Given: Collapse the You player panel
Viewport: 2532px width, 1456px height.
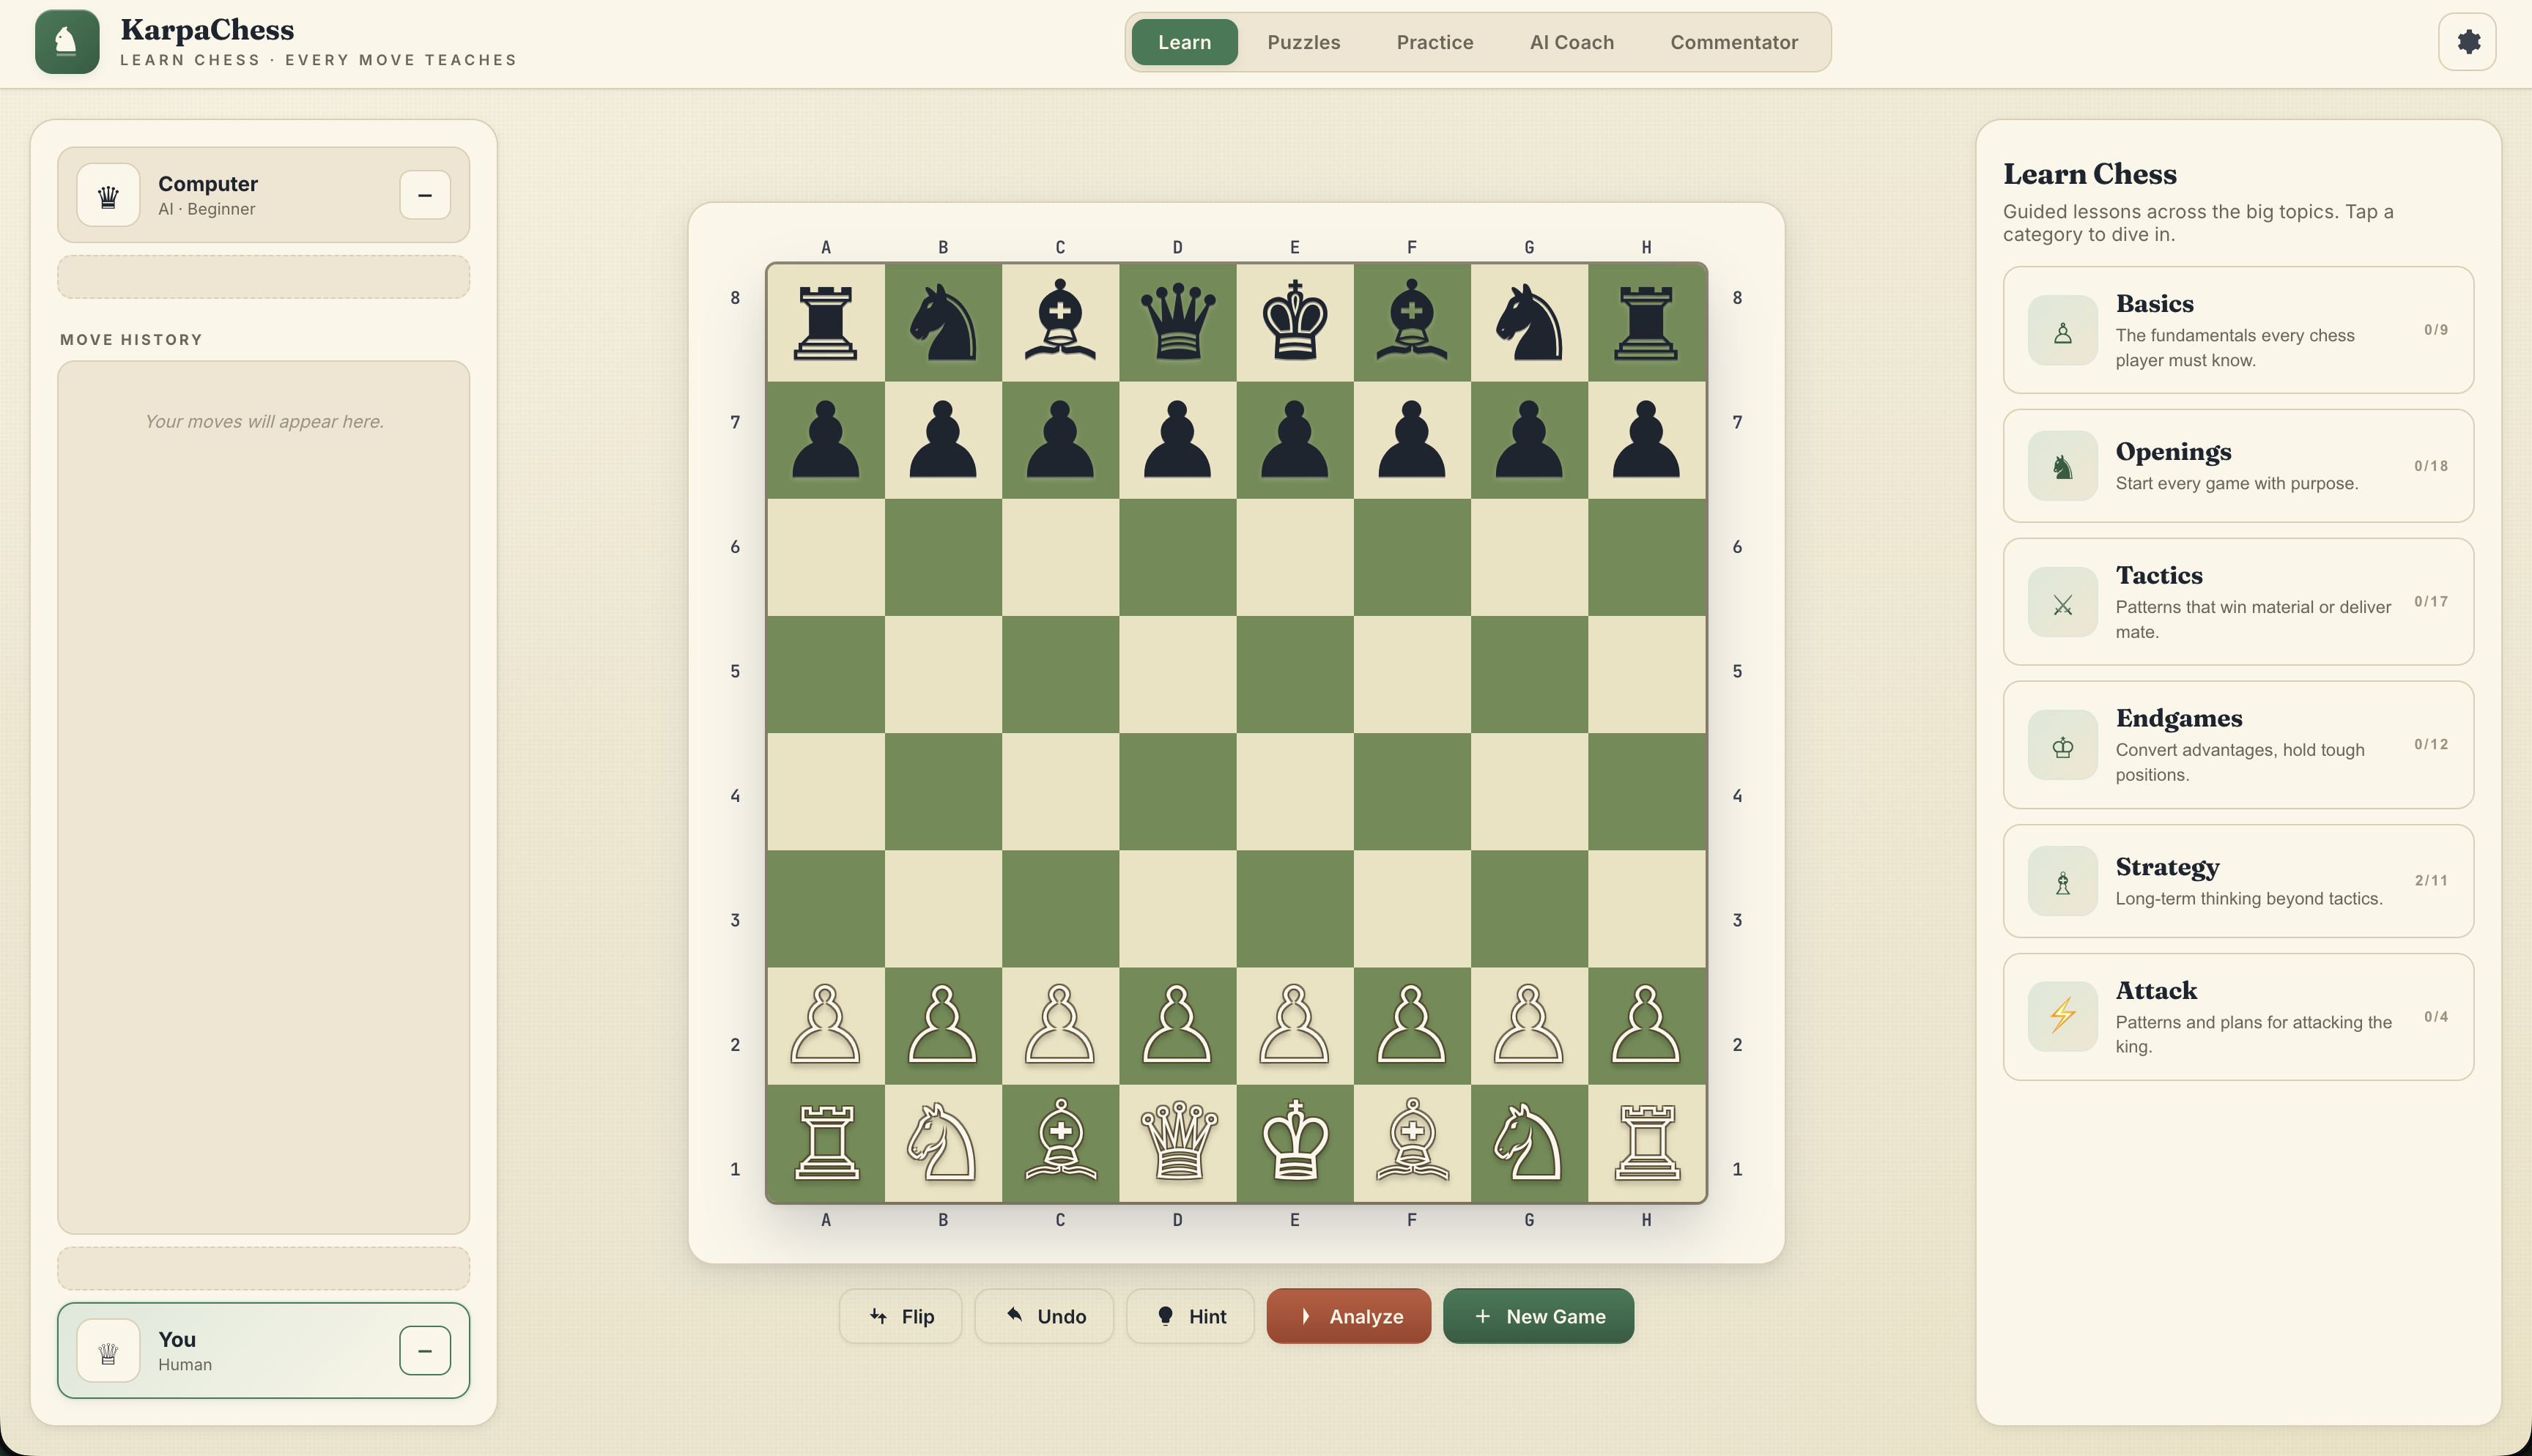Looking at the screenshot, I should click(424, 1349).
